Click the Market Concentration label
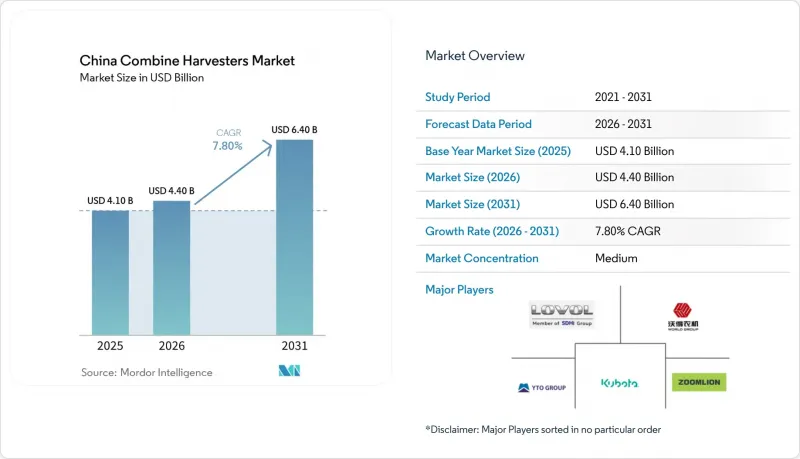 click(482, 258)
